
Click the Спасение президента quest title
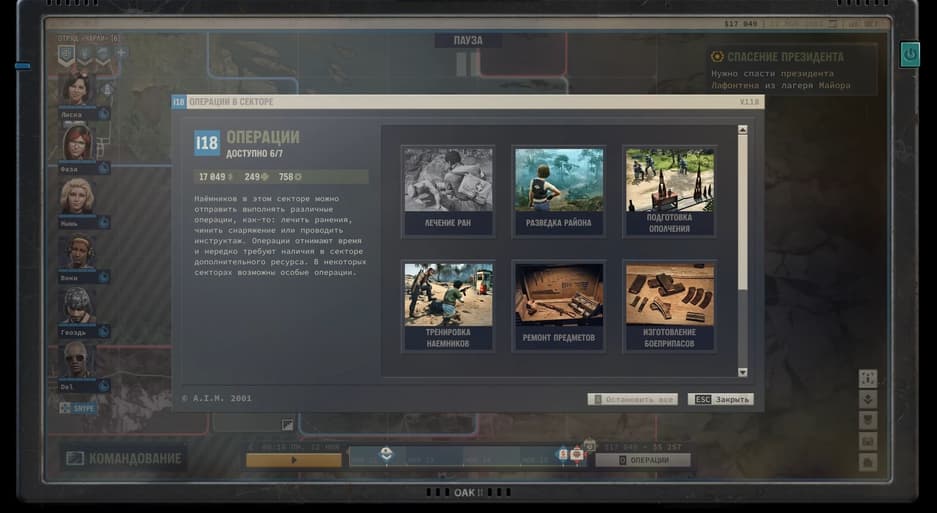tap(785, 57)
